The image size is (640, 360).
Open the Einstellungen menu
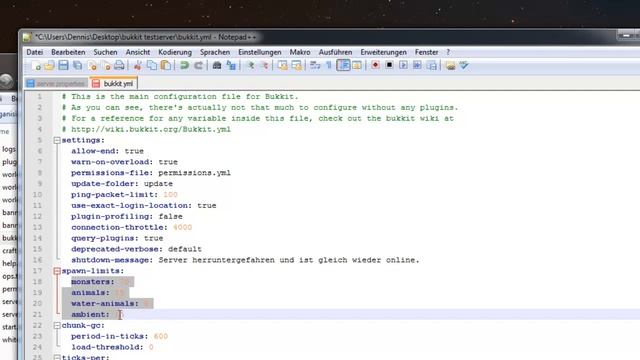pos(260,52)
